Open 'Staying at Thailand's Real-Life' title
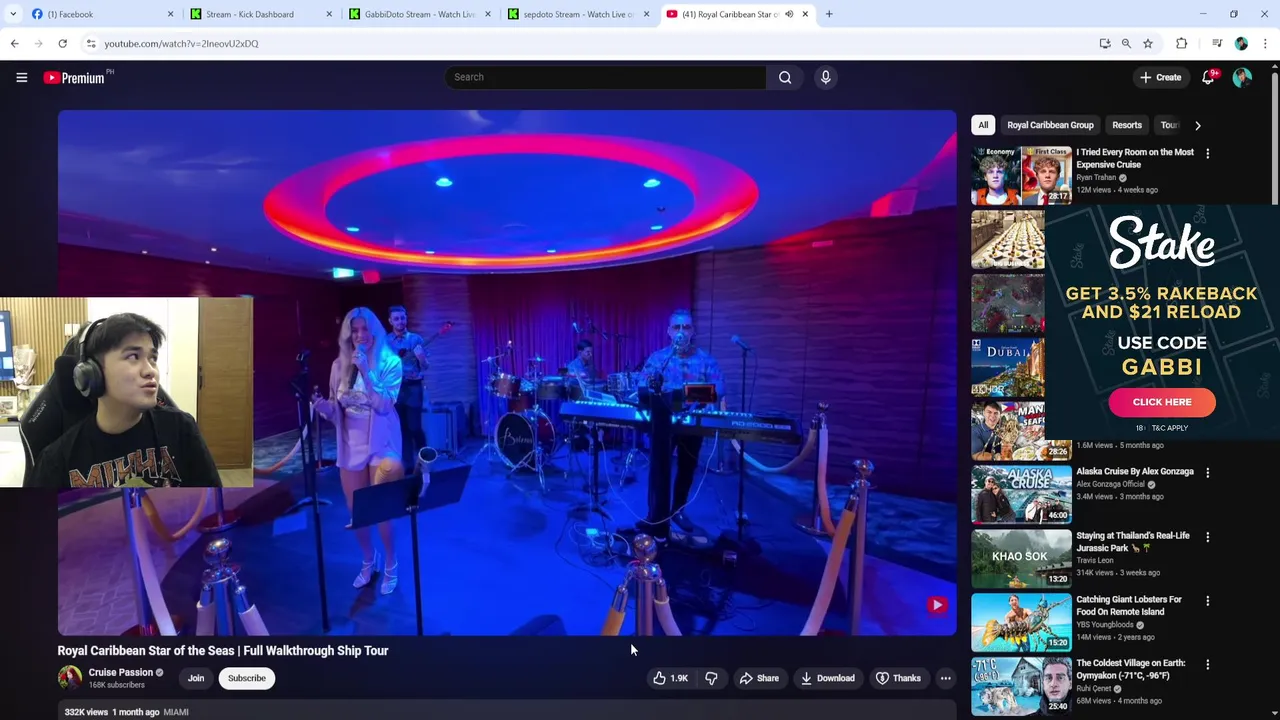1280x720 pixels. [x=1133, y=542]
